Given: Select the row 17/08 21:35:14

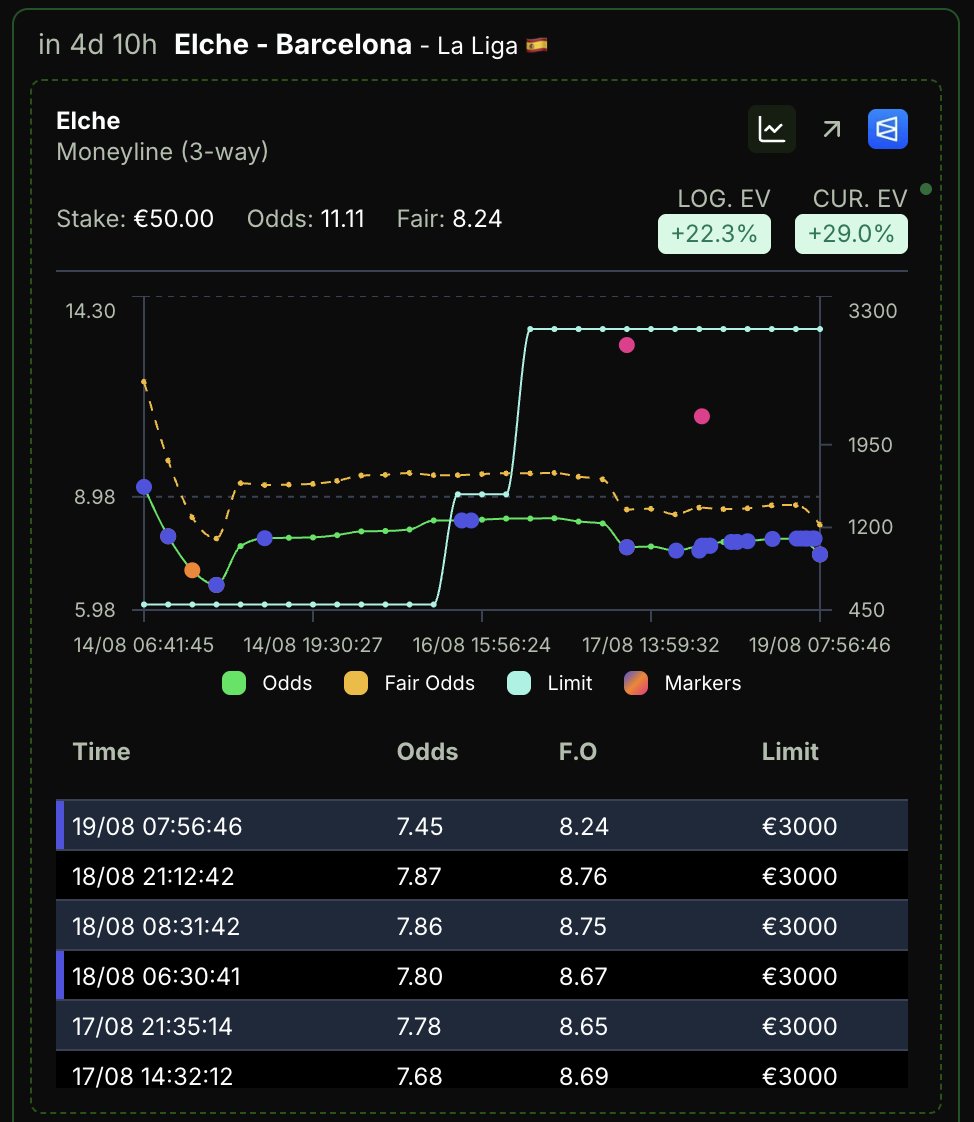Looking at the screenshot, I should (x=482, y=1025).
